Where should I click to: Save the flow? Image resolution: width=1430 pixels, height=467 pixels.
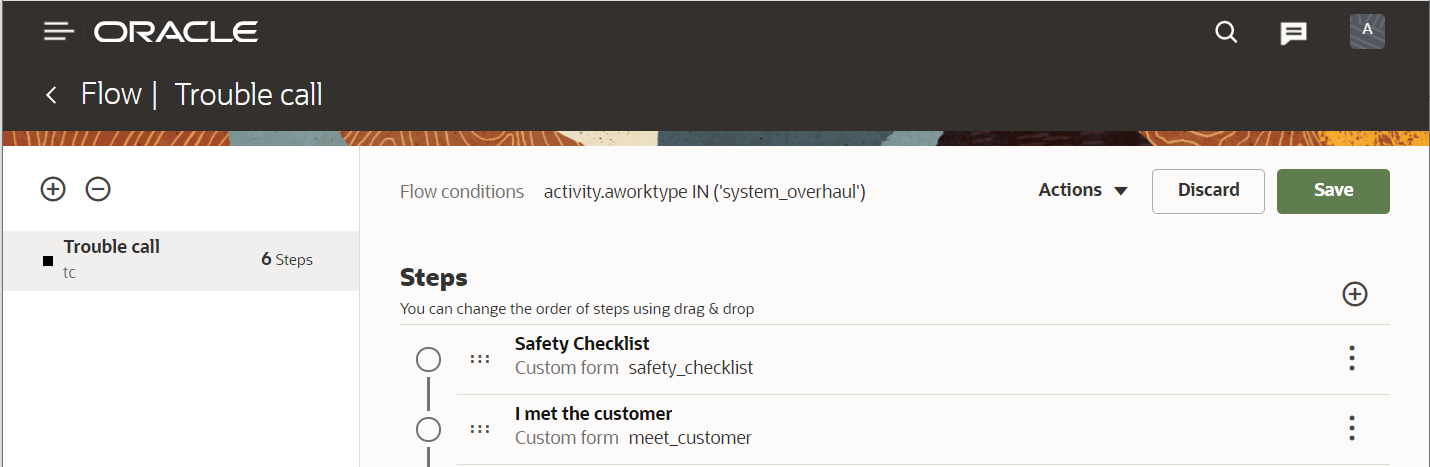[x=1333, y=190]
